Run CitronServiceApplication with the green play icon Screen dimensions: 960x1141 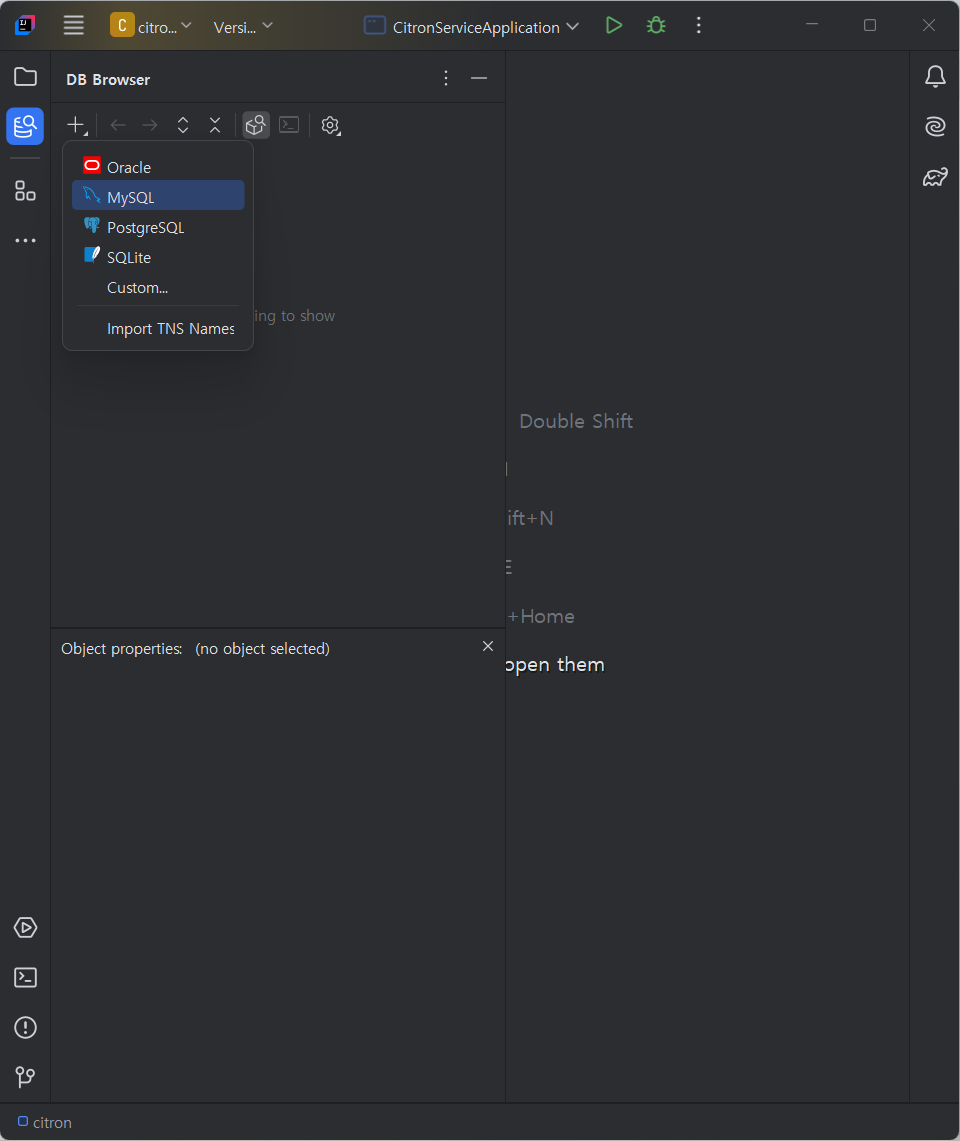(x=614, y=25)
